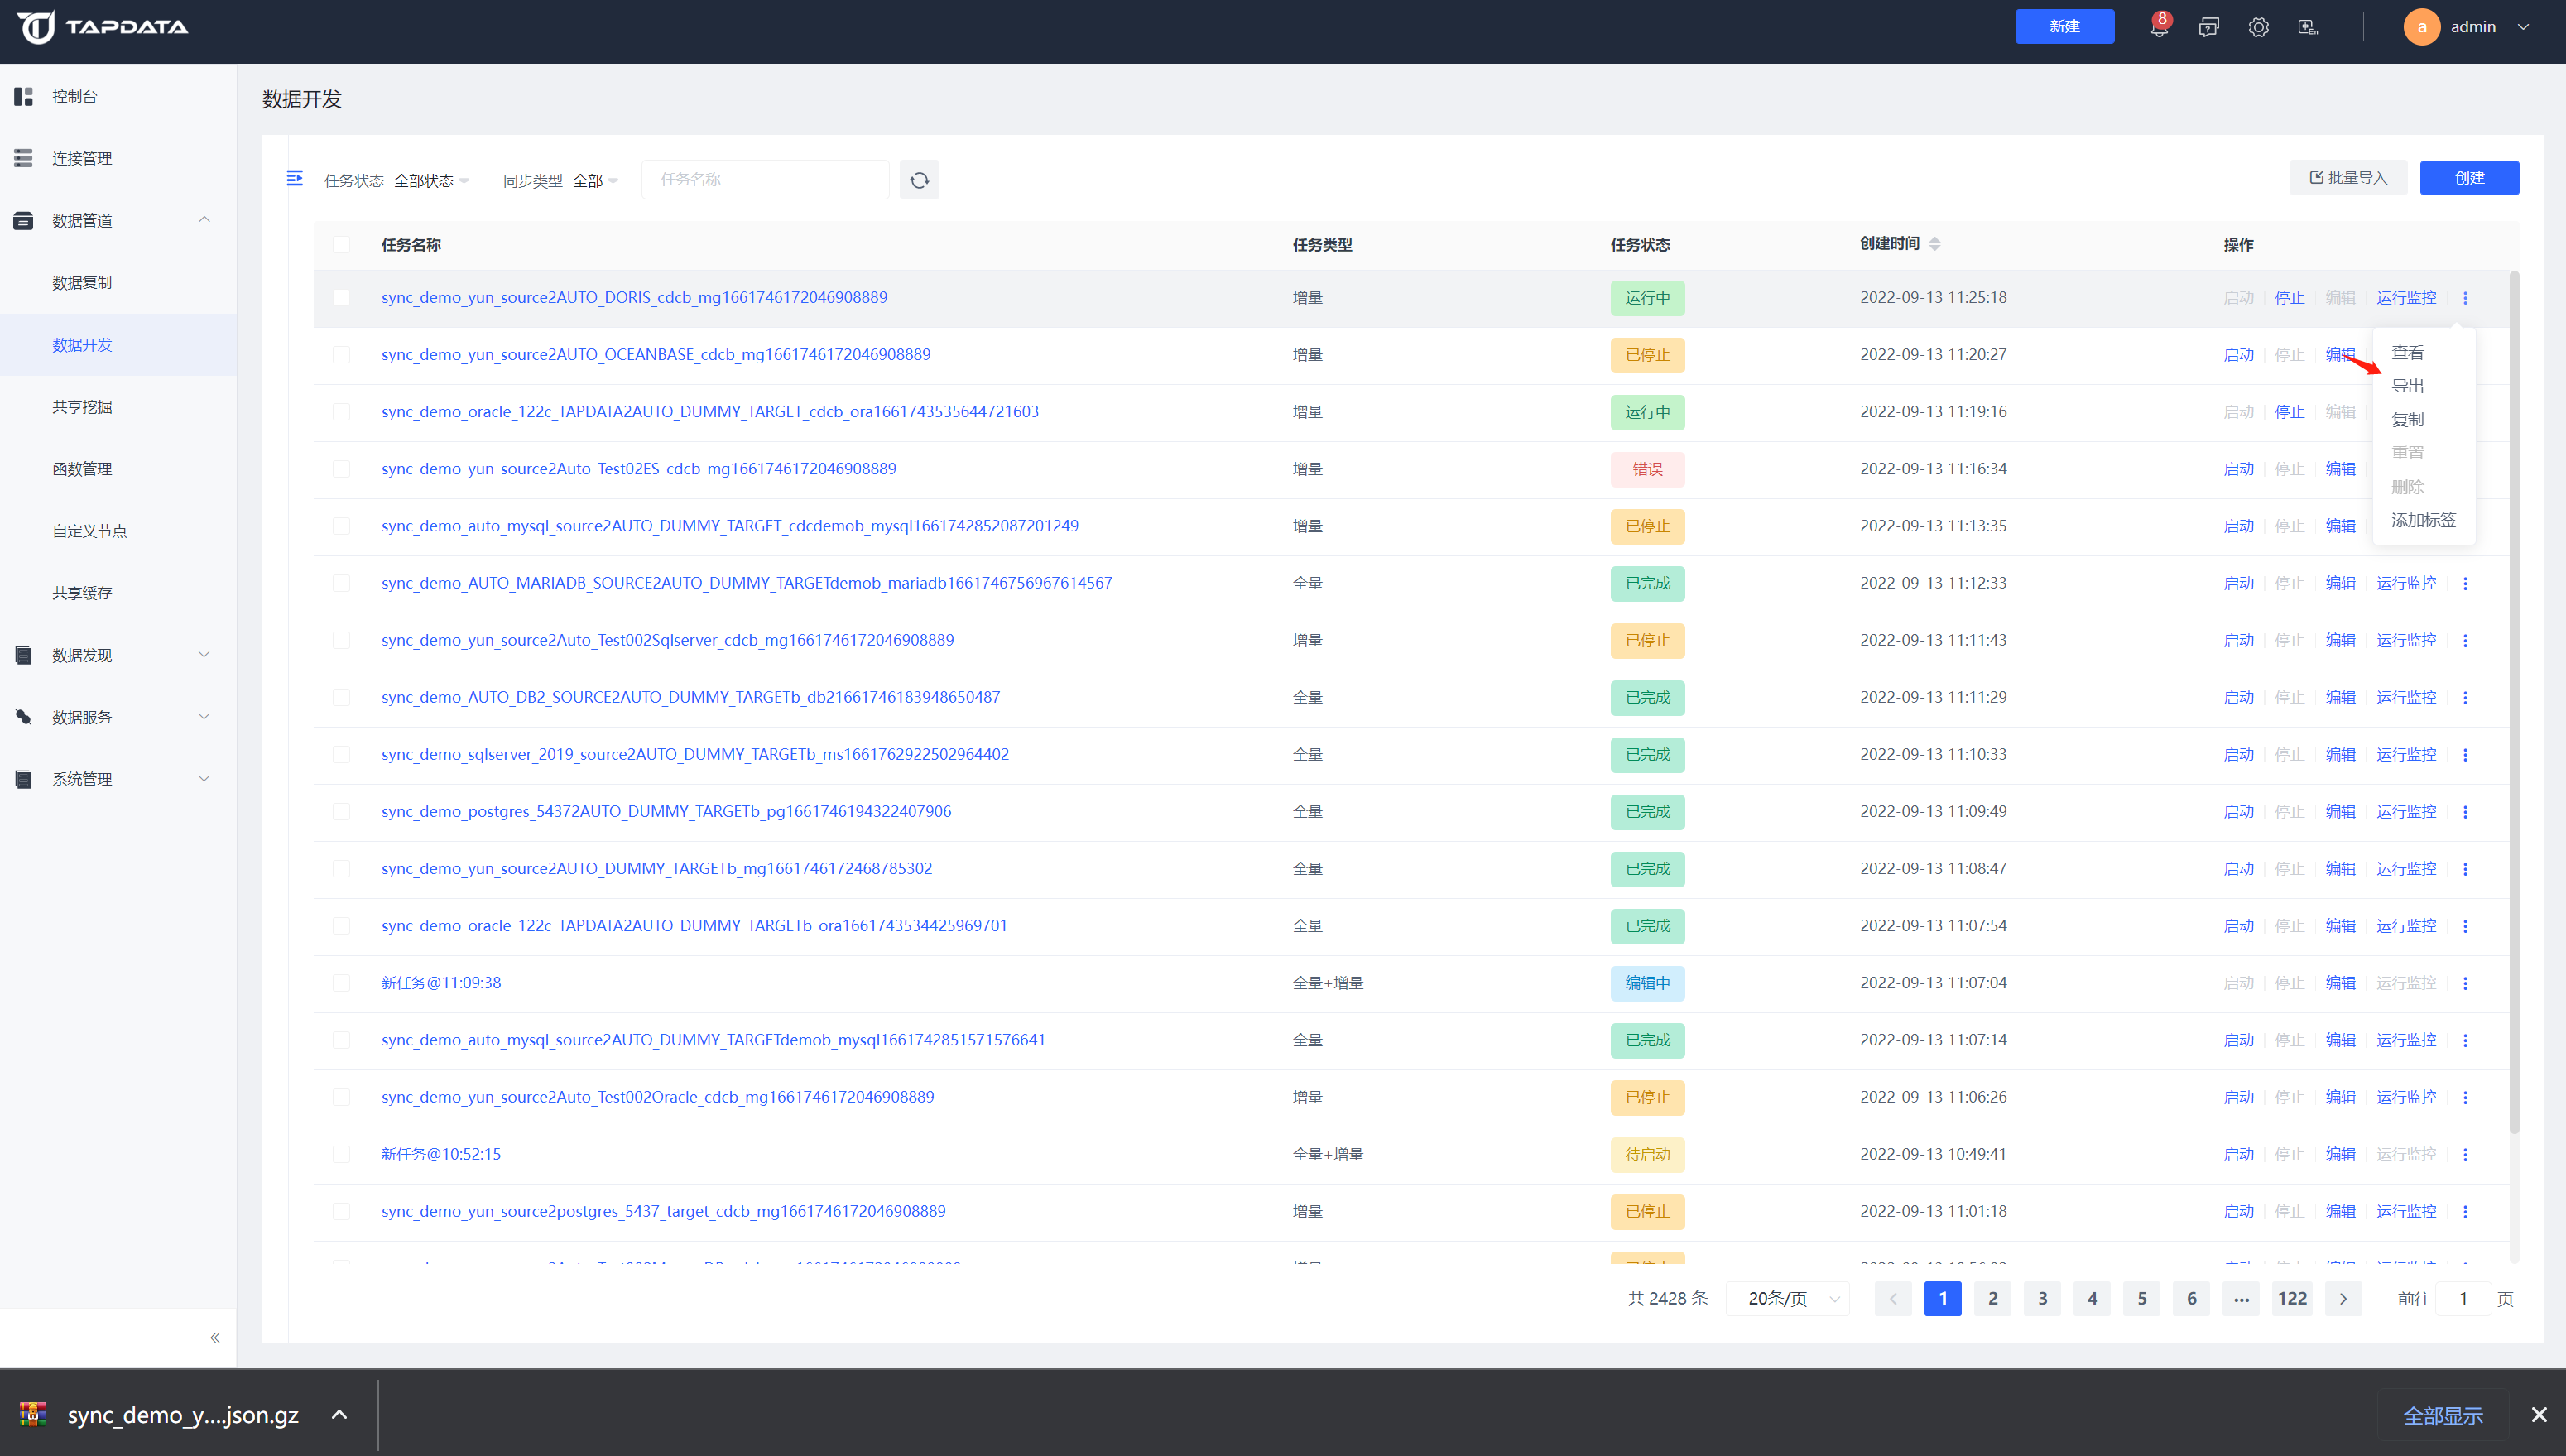Tick the select-all checkbox in table header
The height and width of the screenshot is (1456, 2566).
pos(341,245)
